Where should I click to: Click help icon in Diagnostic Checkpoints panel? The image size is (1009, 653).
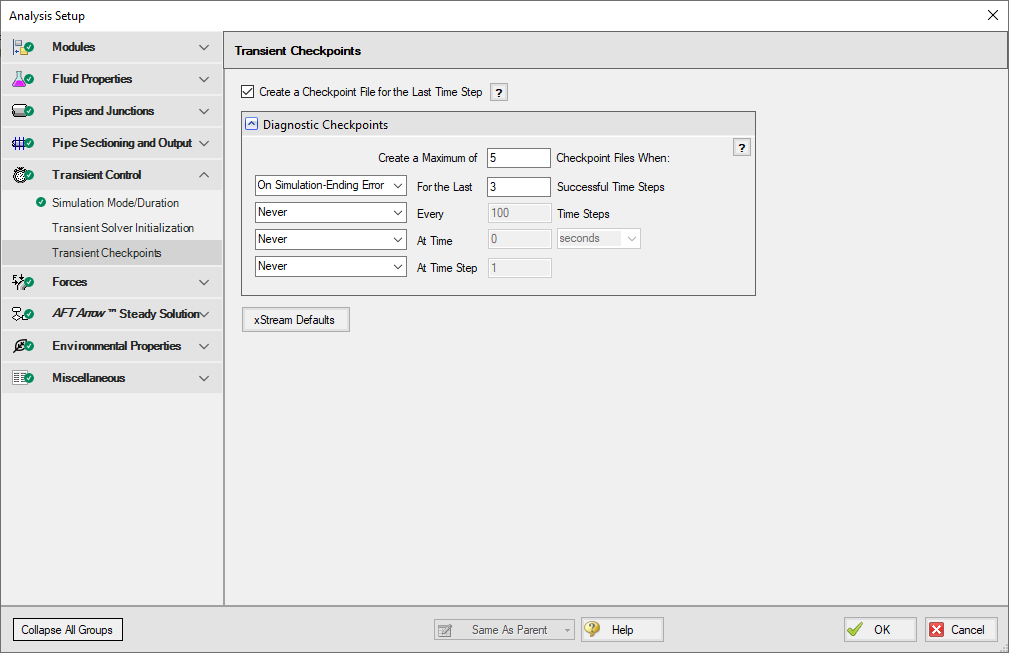742,148
